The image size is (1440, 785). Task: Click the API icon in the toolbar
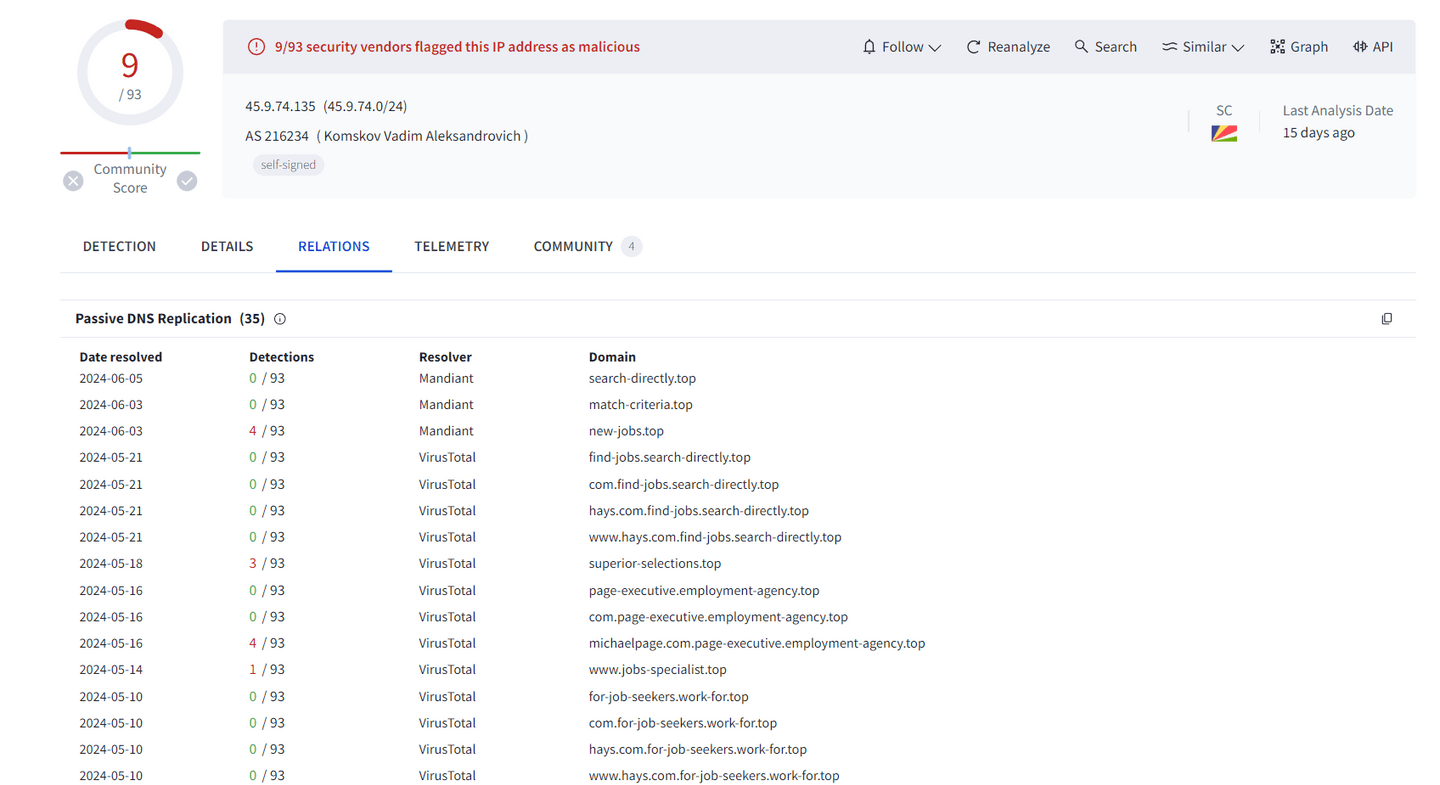click(1372, 46)
